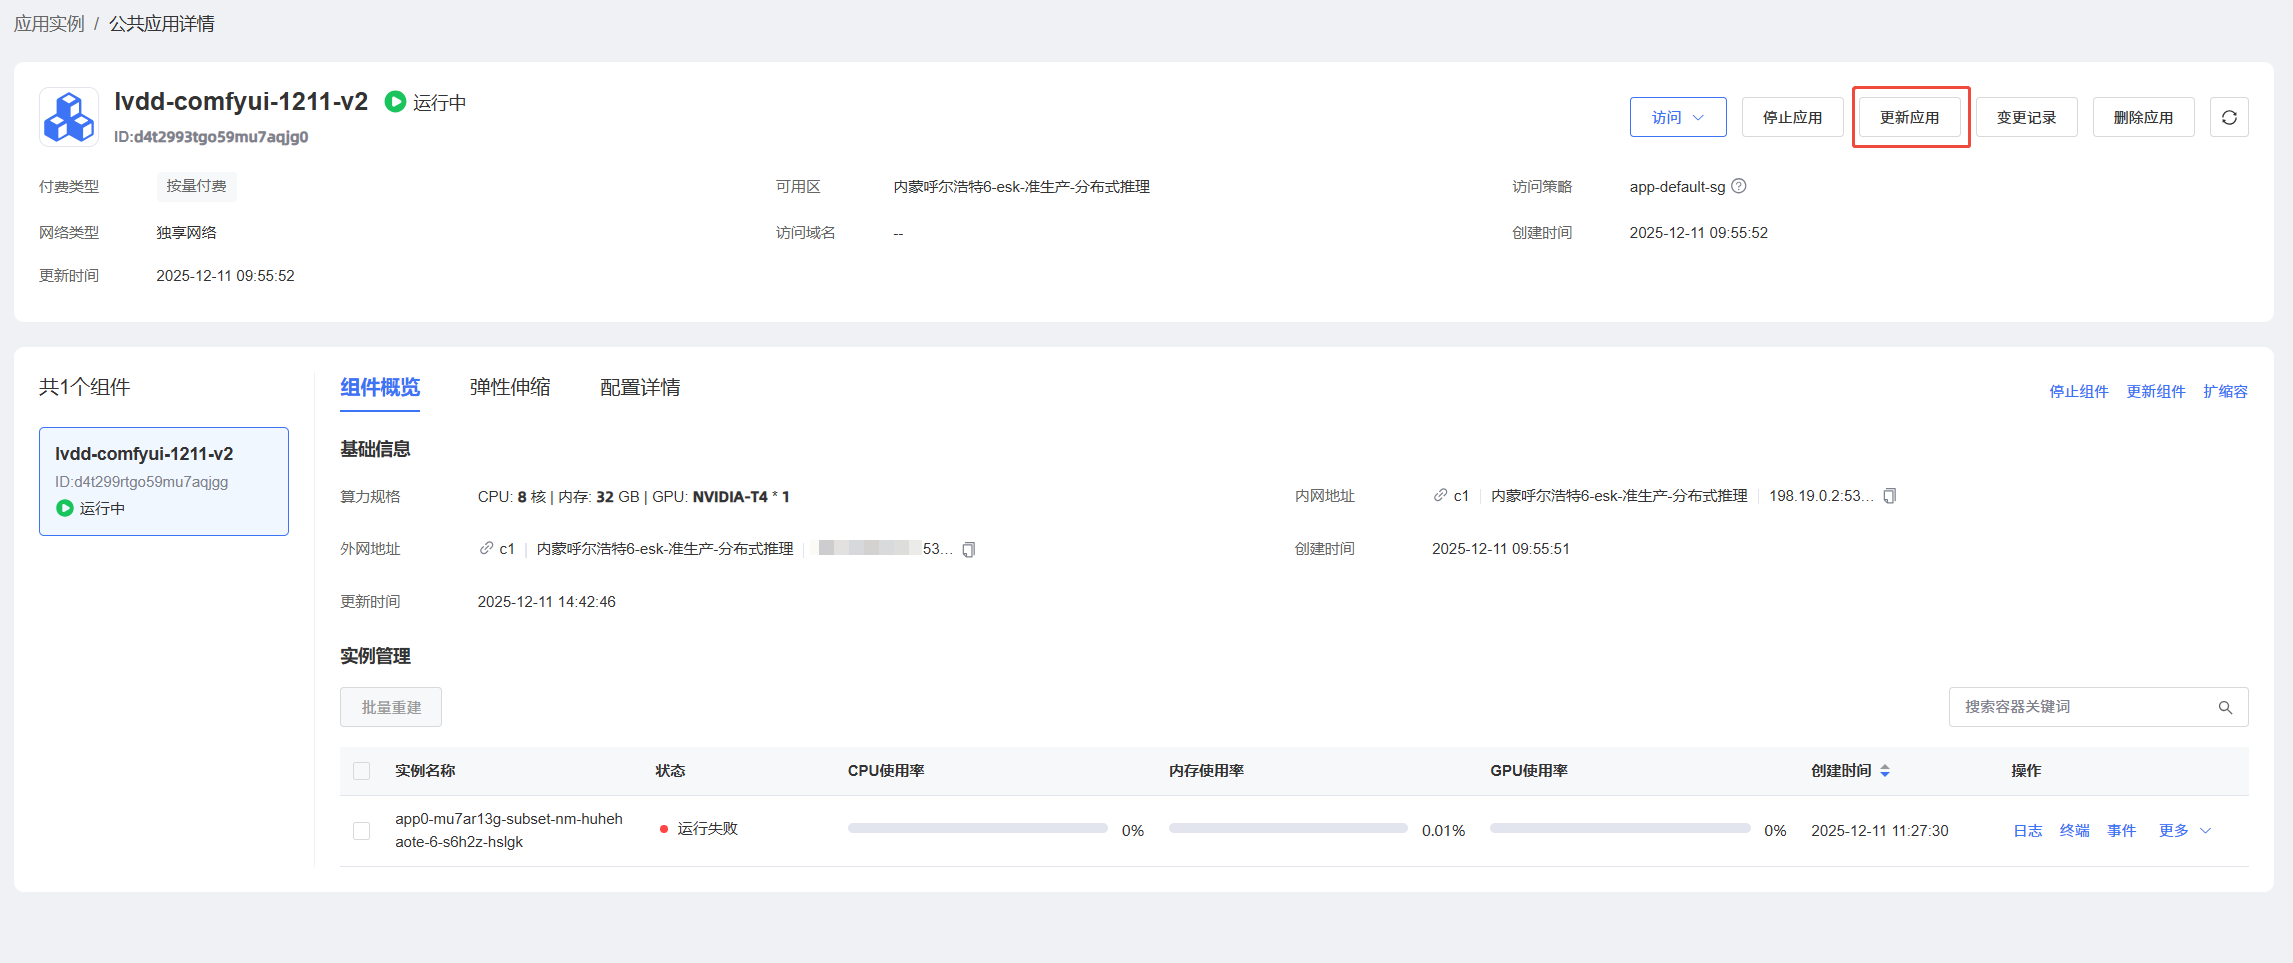The width and height of the screenshot is (2293, 963).
Task: Copy the external network address
Action: pyautogui.click(x=968, y=549)
